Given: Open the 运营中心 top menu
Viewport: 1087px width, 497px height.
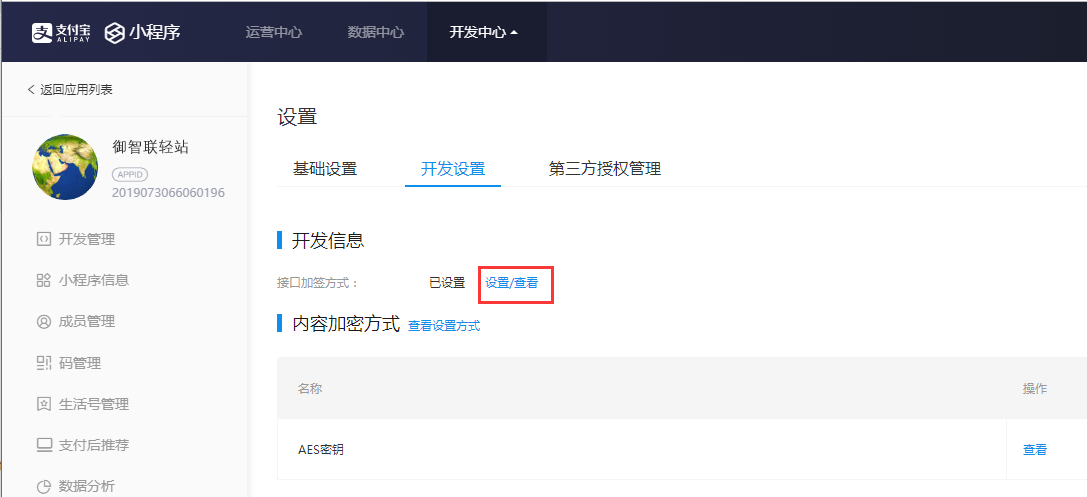Looking at the screenshot, I should 274,32.
